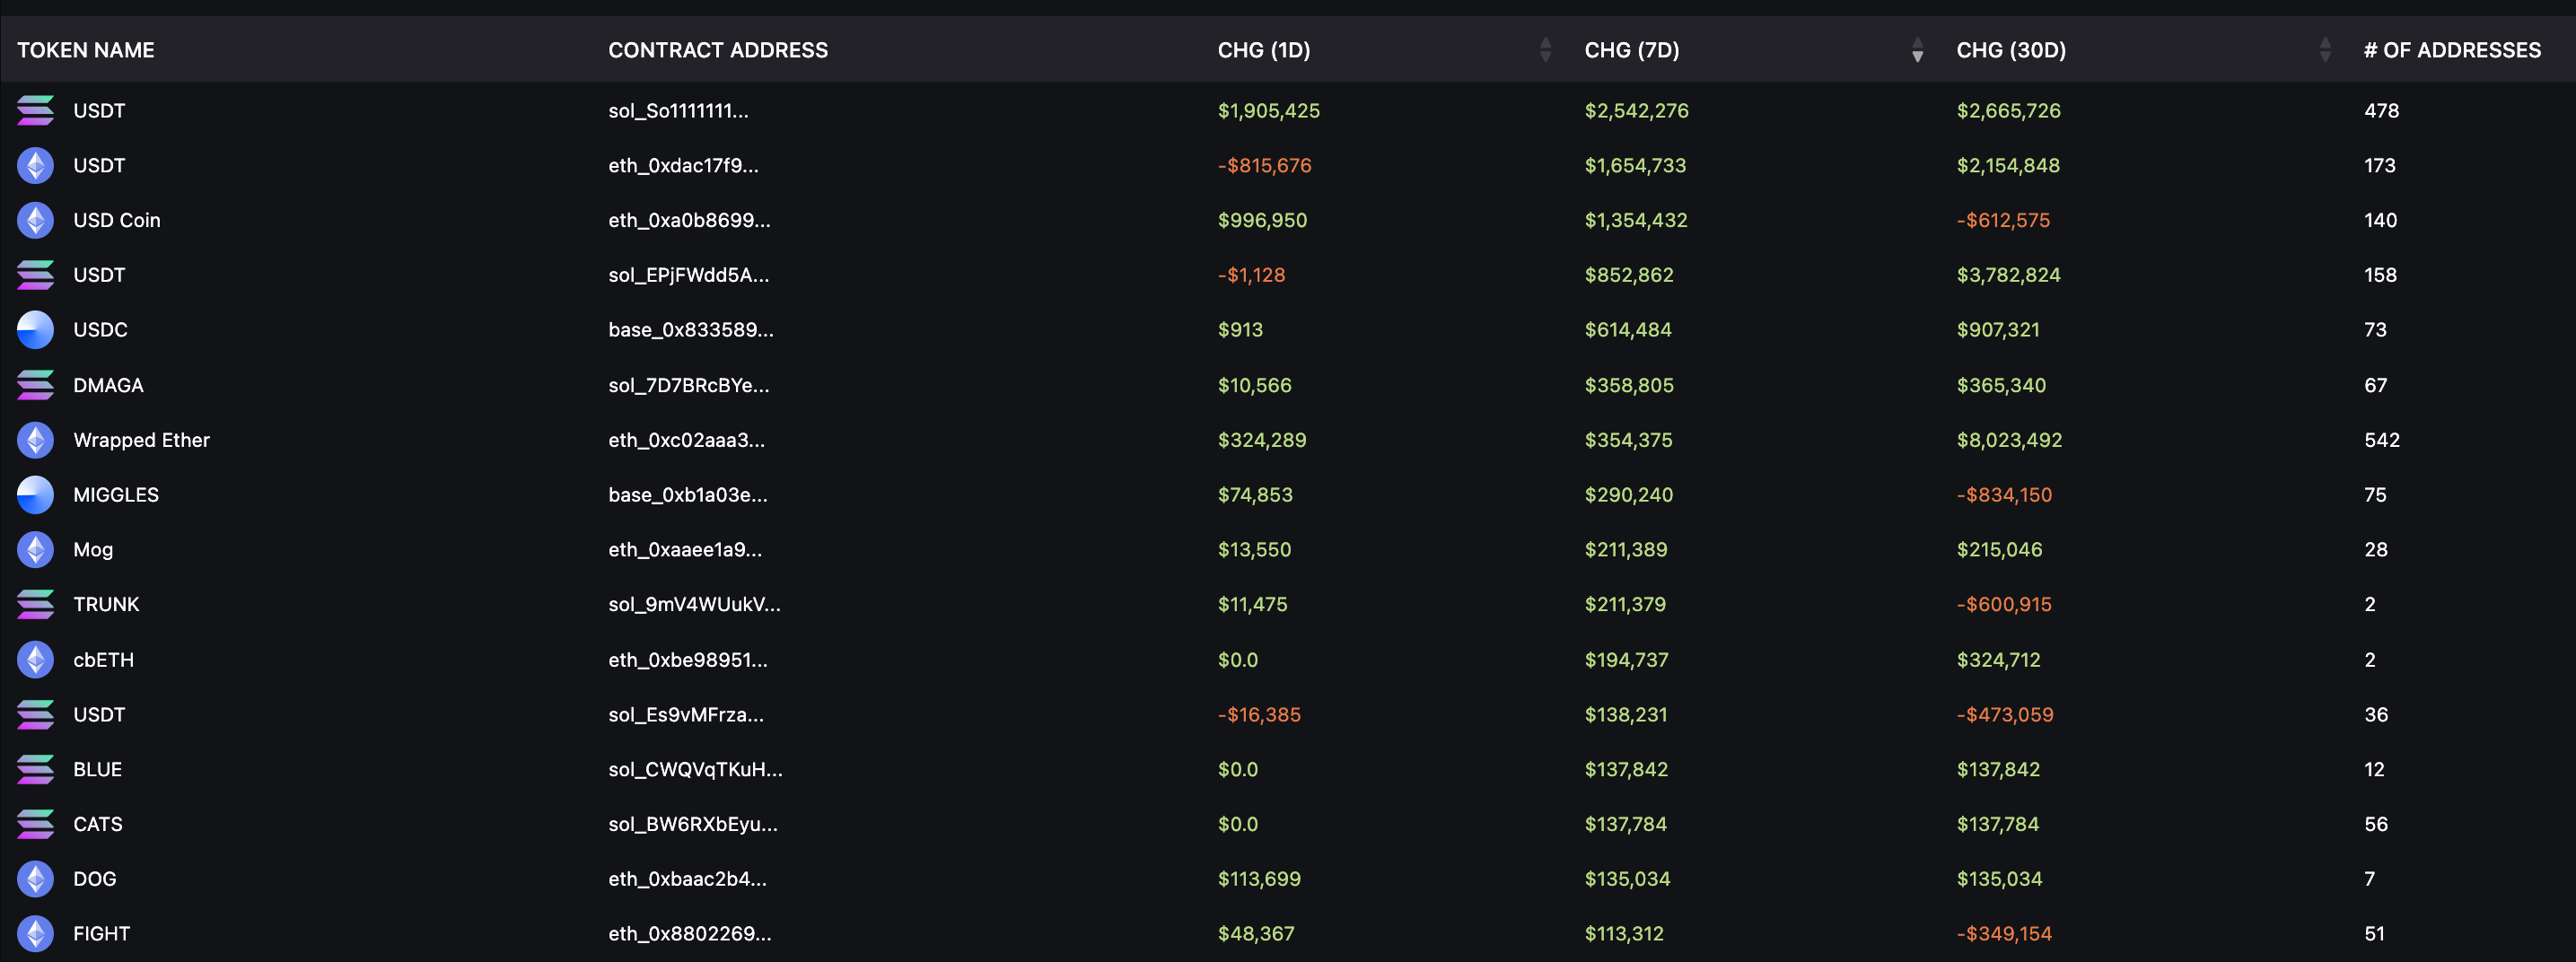Click the Ethereum icon beside Mog
Viewport: 2576px width, 962px height.
click(x=35, y=549)
